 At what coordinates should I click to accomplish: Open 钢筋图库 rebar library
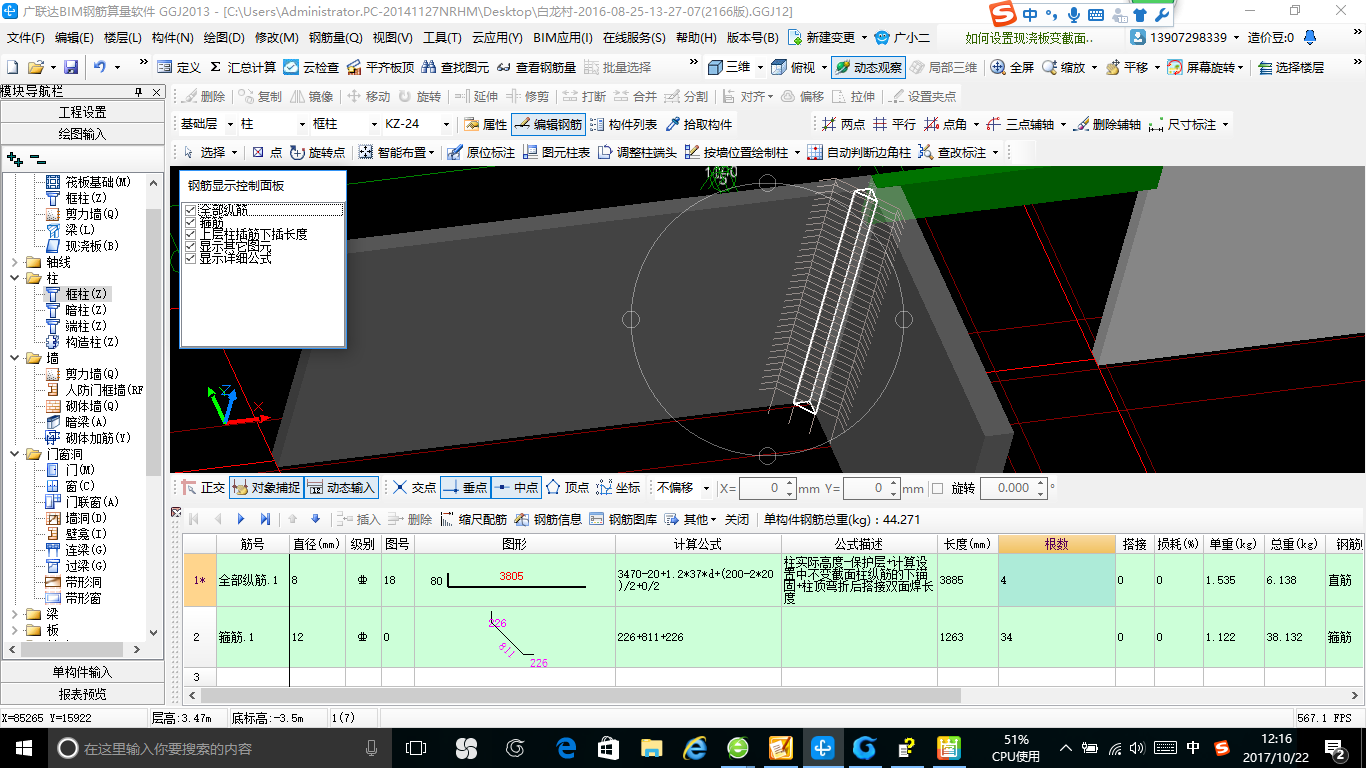click(624, 519)
